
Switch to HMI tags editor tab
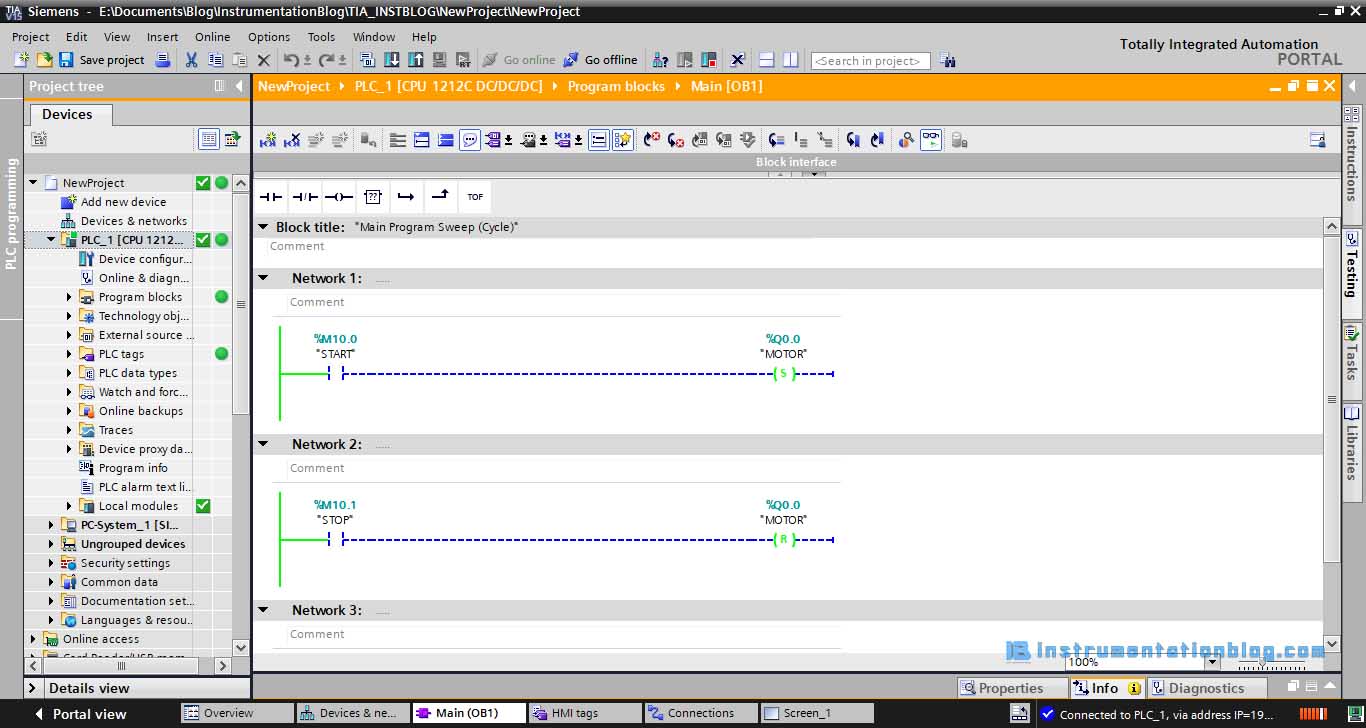(585, 713)
